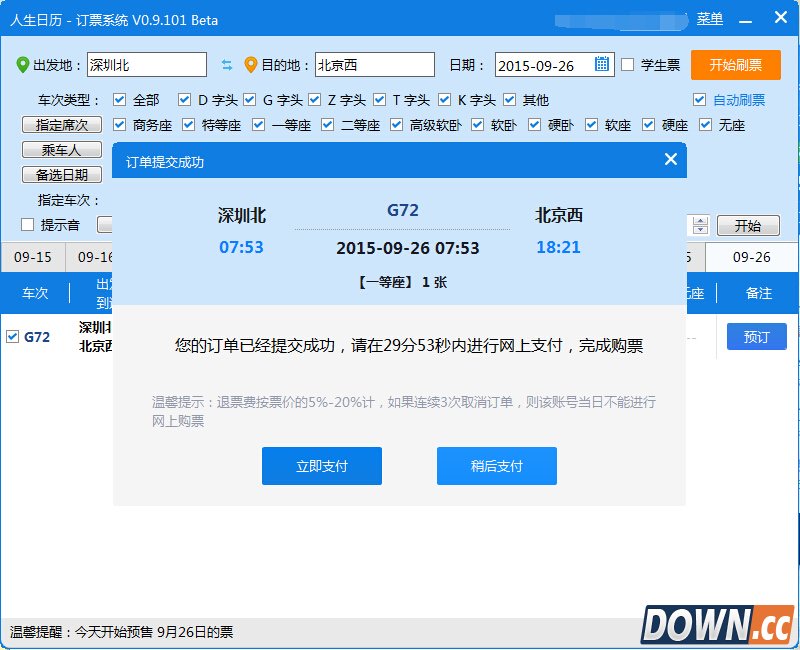The width and height of the screenshot is (800, 650).
Task: Click the 稍后支付 button to pay later
Action: [x=496, y=466]
